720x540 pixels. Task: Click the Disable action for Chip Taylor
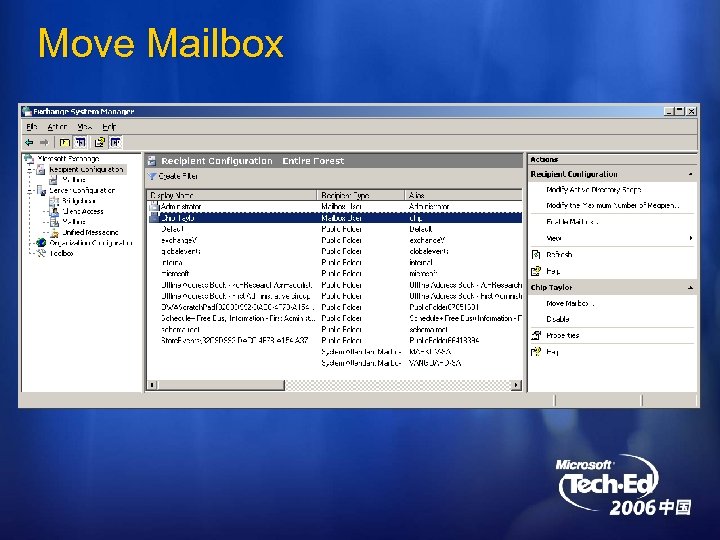tap(557, 319)
